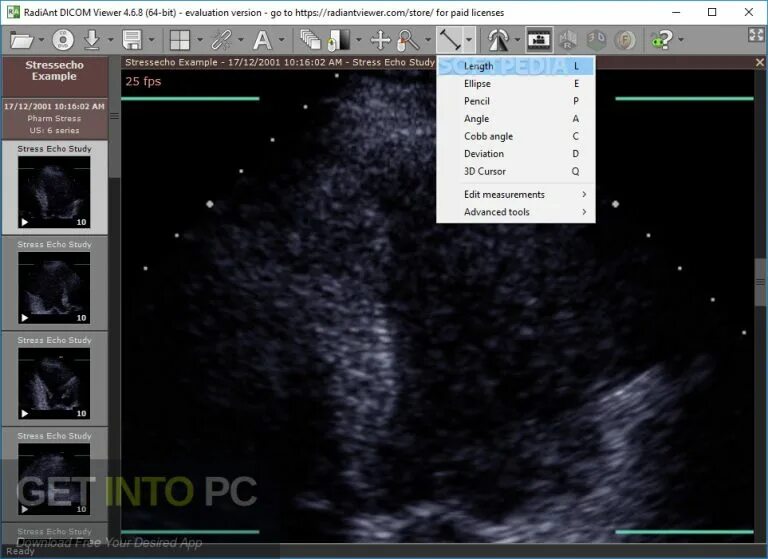Image resolution: width=768 pixels, height=559 pixels.
Task: Click the Ready status bar text
Action: click(21, 551)
